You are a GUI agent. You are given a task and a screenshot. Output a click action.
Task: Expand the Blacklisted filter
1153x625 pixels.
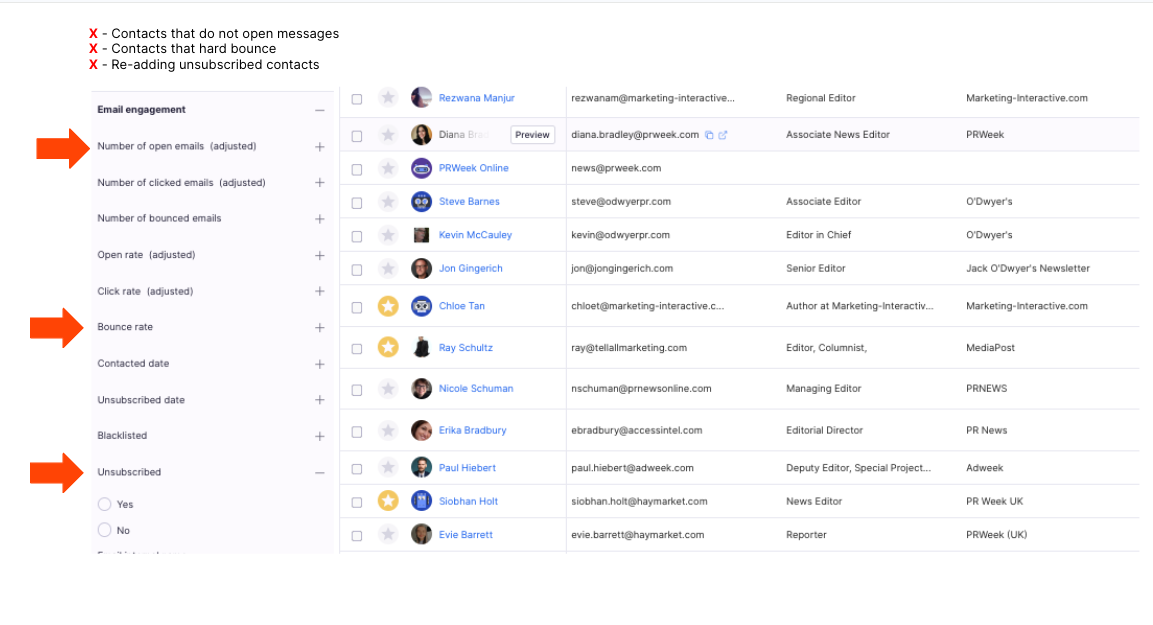click(320, 436)
